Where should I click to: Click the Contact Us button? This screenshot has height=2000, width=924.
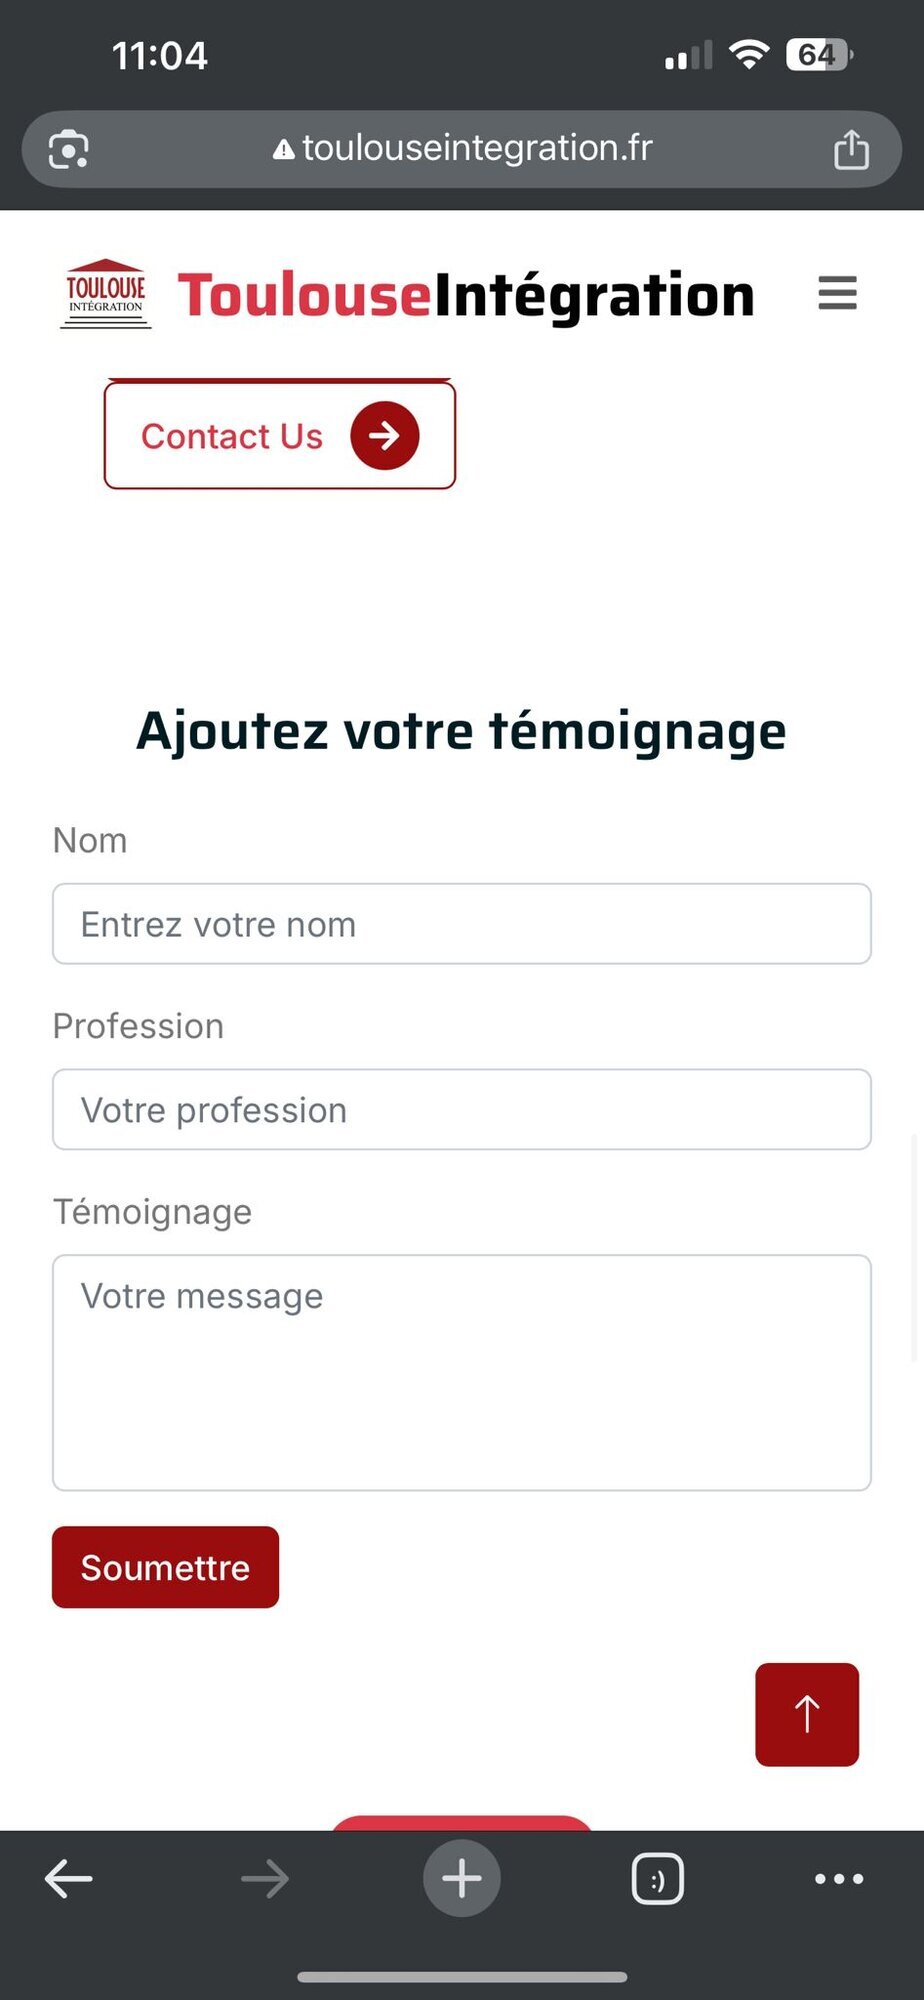point(232,436)
